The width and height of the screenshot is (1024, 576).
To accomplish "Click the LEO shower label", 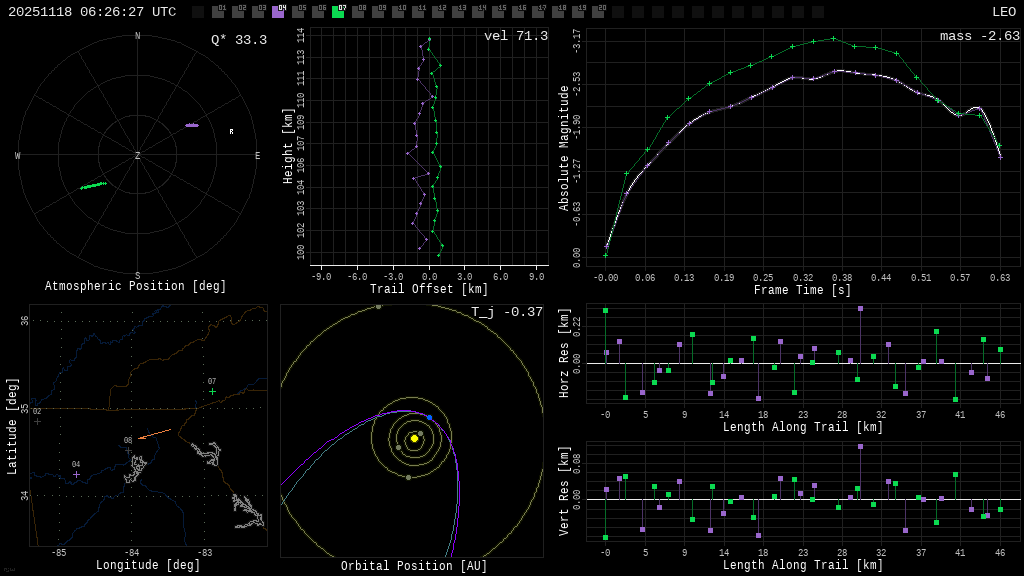I will [x=1003, y=12].
